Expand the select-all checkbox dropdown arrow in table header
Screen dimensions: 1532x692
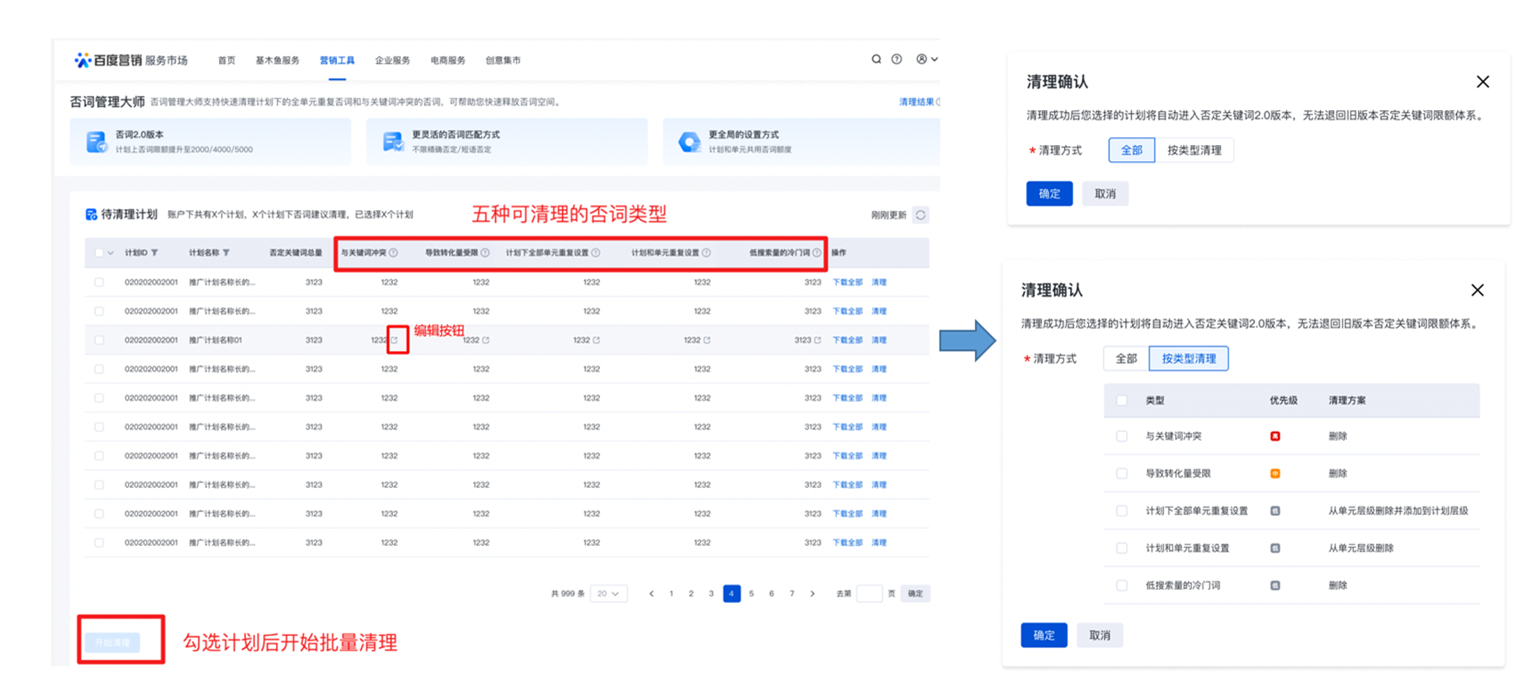click(111, 253)
